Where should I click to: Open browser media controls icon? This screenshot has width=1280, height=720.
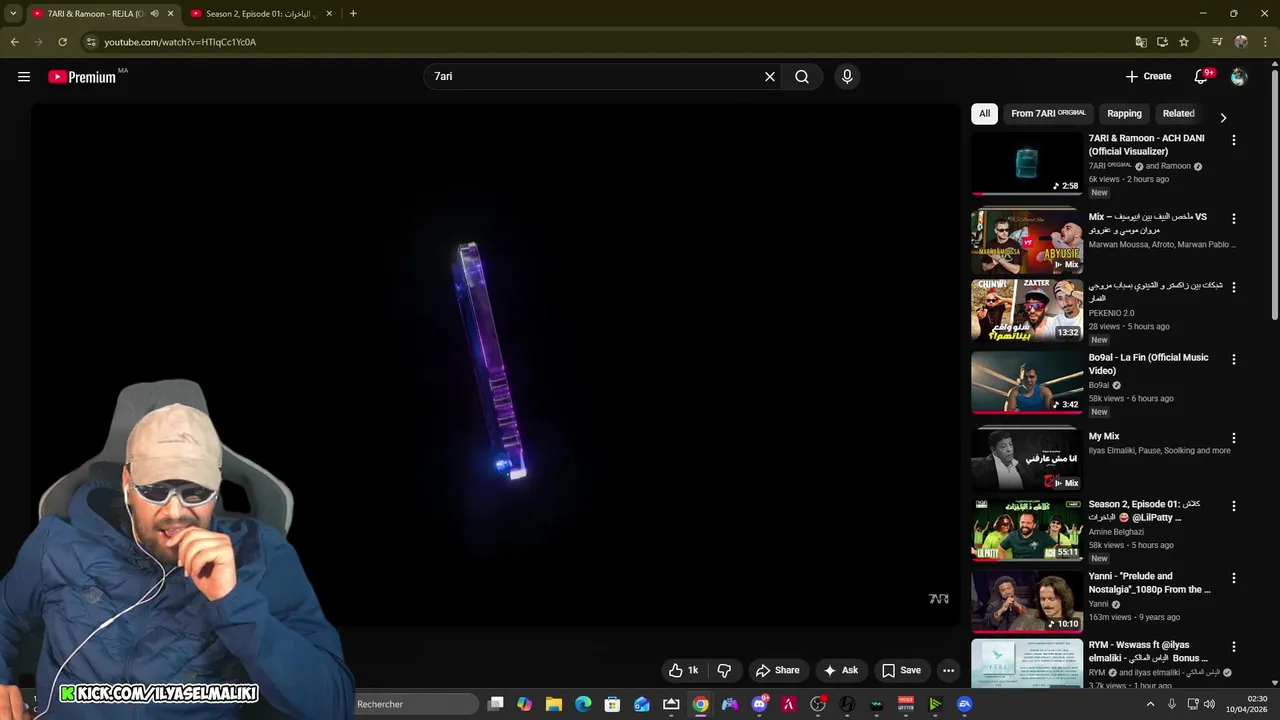1217,42
